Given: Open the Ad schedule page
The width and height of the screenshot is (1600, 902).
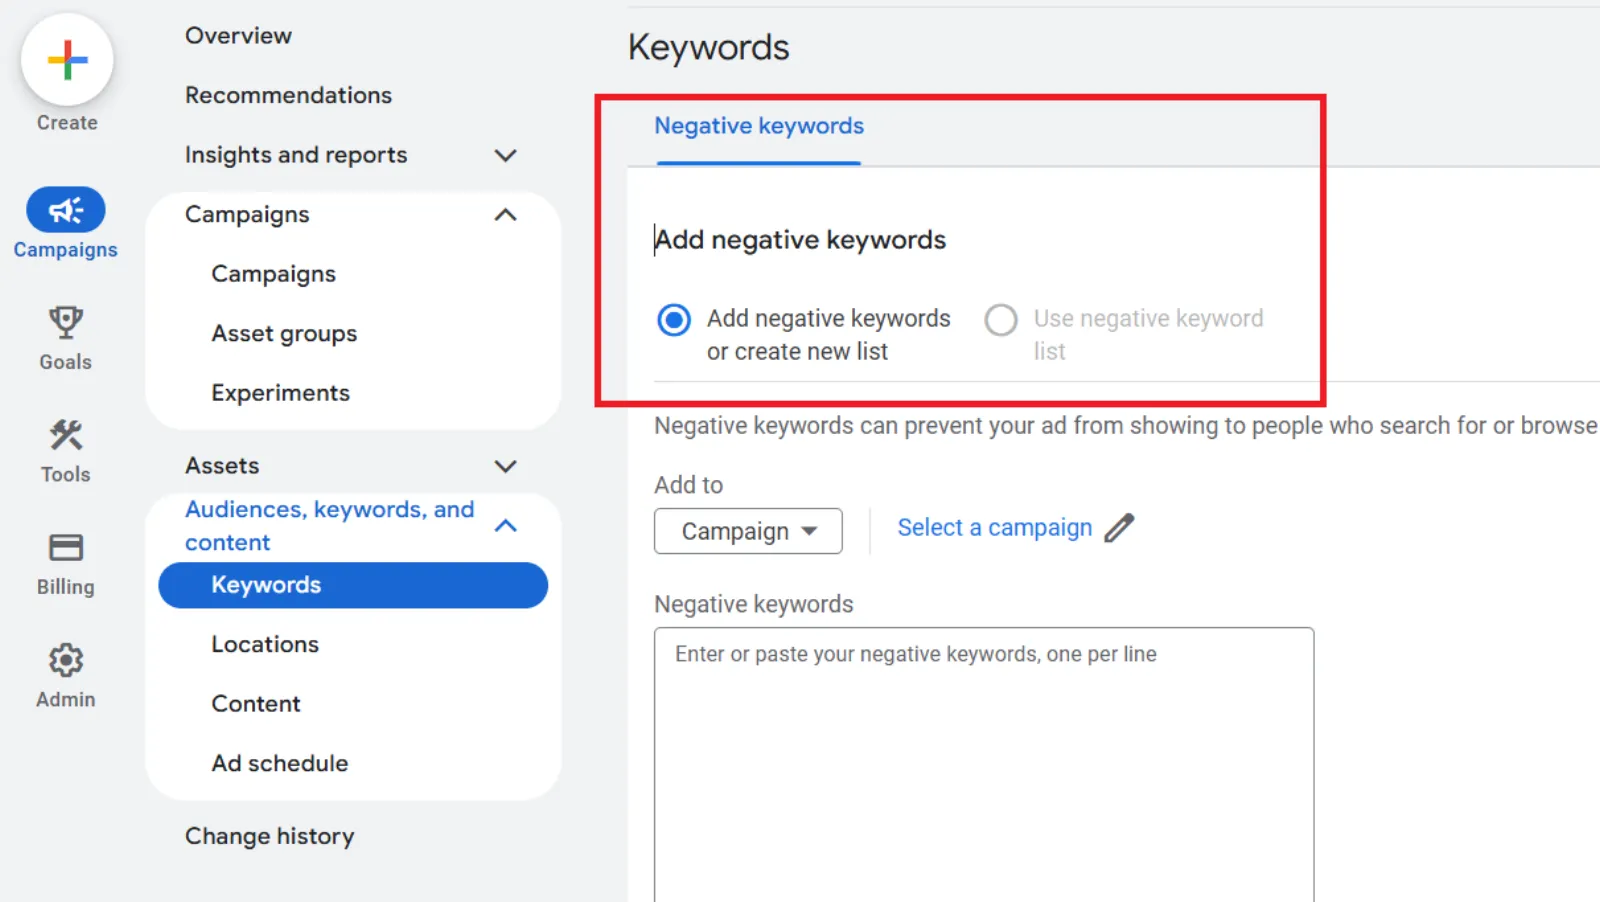Looking at the screenshot, I should (x=280, y=764).
